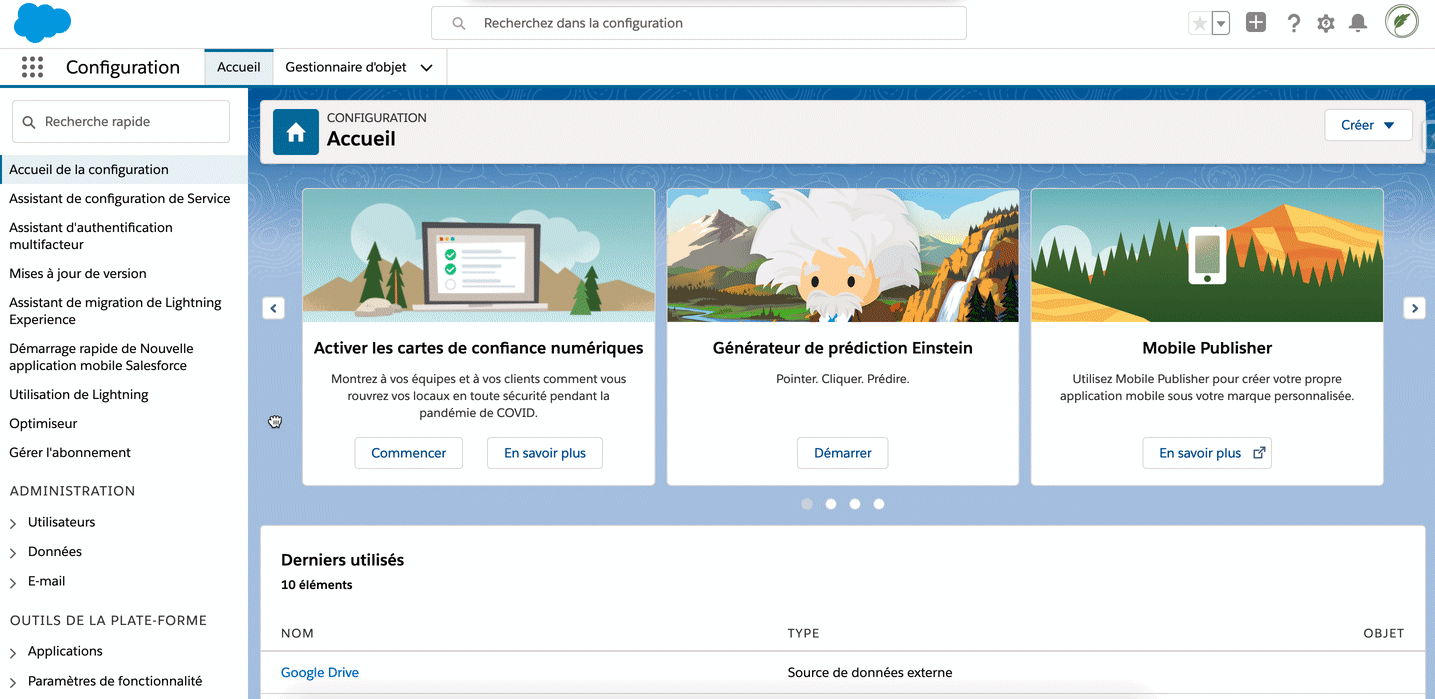Select Assistant de configuration de Service

pos(120,198)
